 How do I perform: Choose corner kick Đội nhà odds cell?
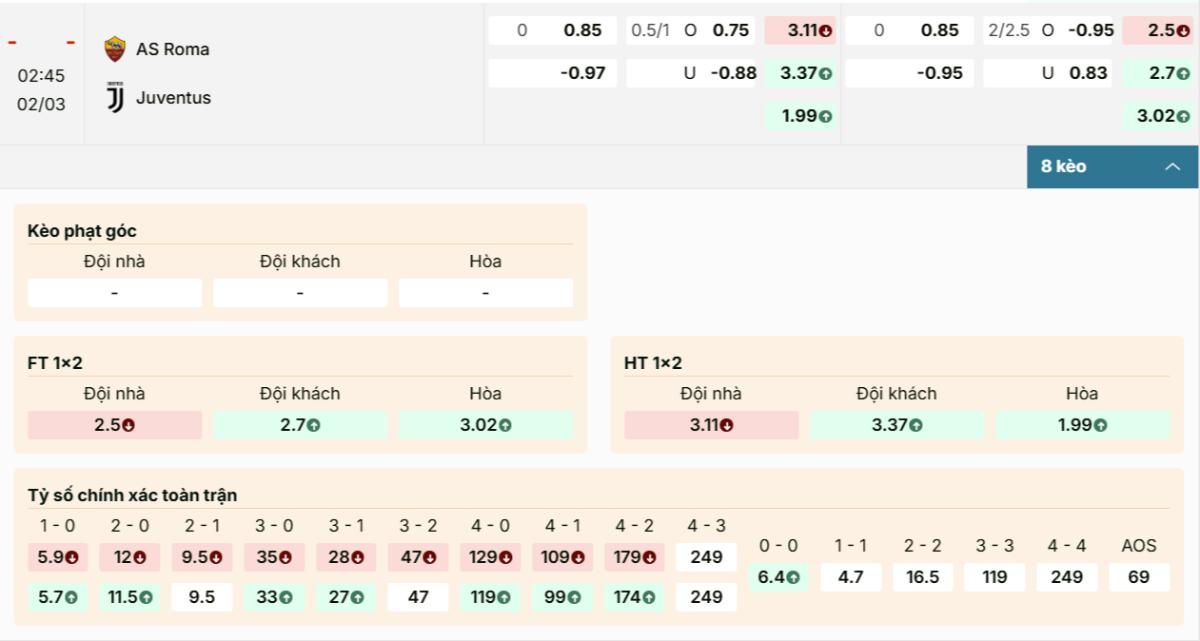[114, 293]
